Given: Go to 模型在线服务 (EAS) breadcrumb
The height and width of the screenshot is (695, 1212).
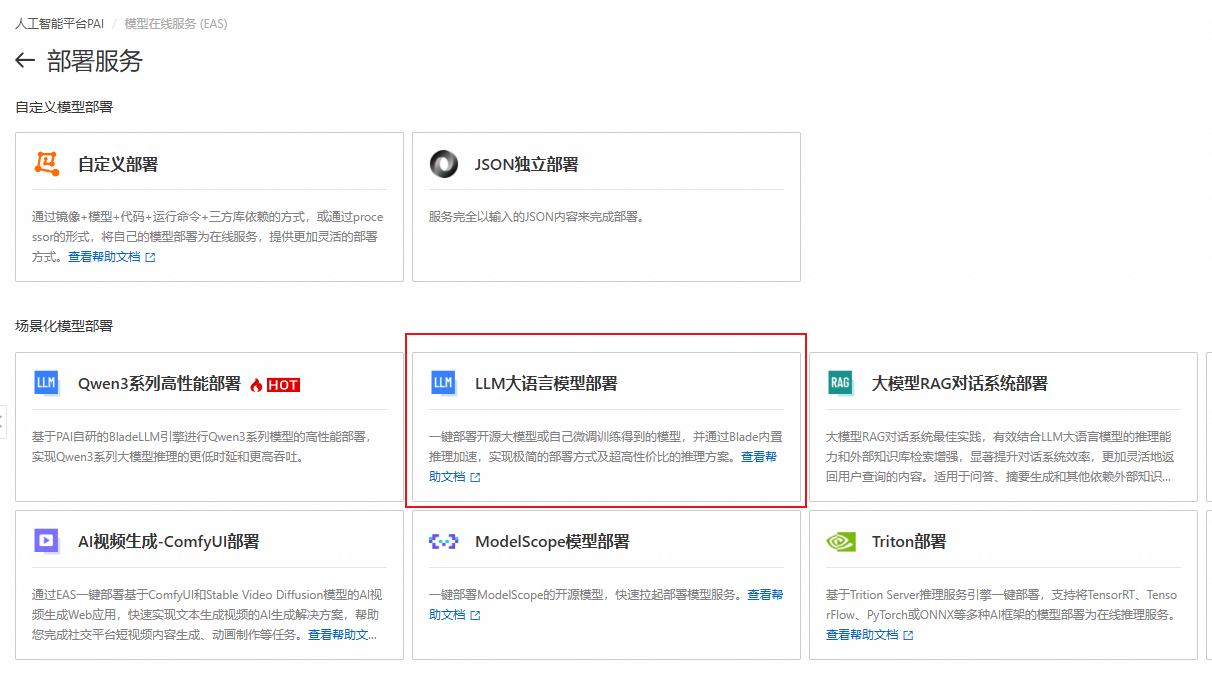Looking at the screenshot, I should [176, 23].
